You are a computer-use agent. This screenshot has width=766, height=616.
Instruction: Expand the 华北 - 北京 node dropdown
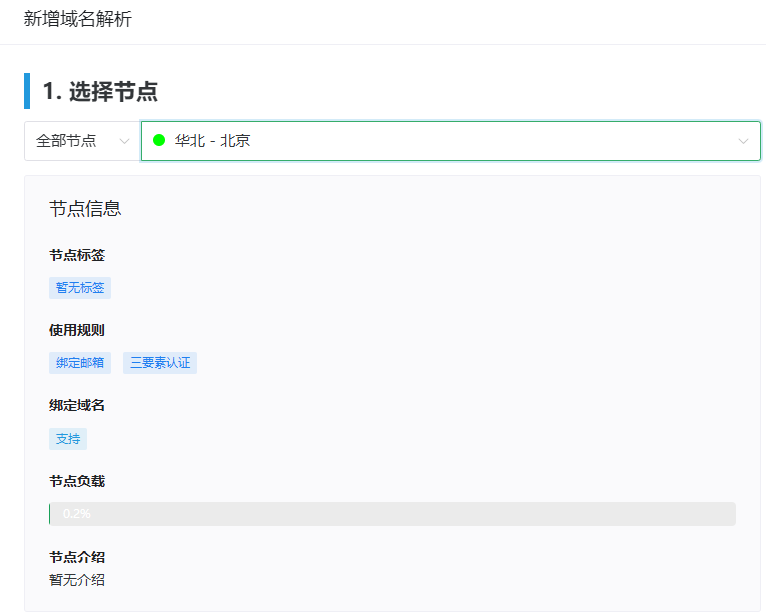point(450,141)
